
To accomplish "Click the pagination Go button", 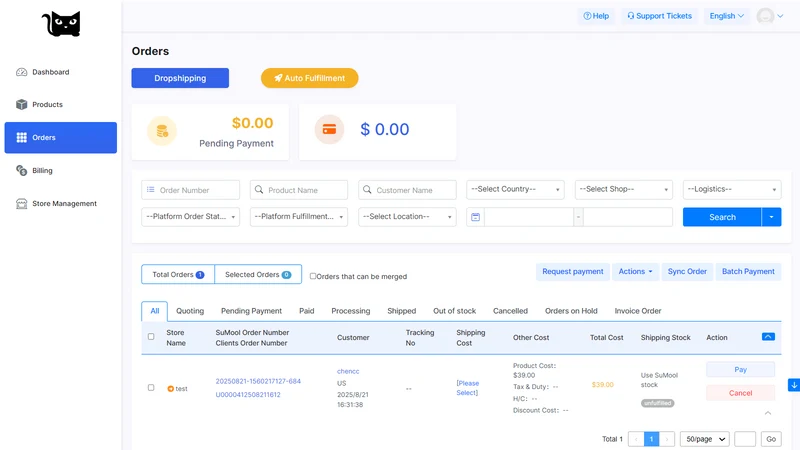I will (771, 439).
